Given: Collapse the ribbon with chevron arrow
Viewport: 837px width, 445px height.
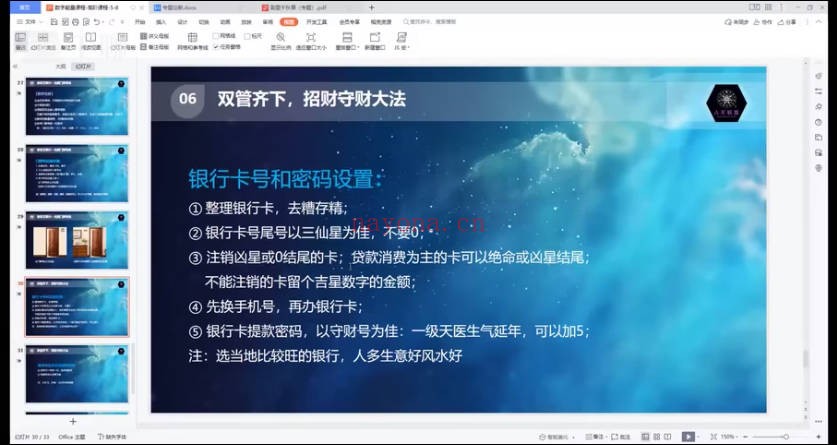Looking at the screenshot, I should [820, 22].
